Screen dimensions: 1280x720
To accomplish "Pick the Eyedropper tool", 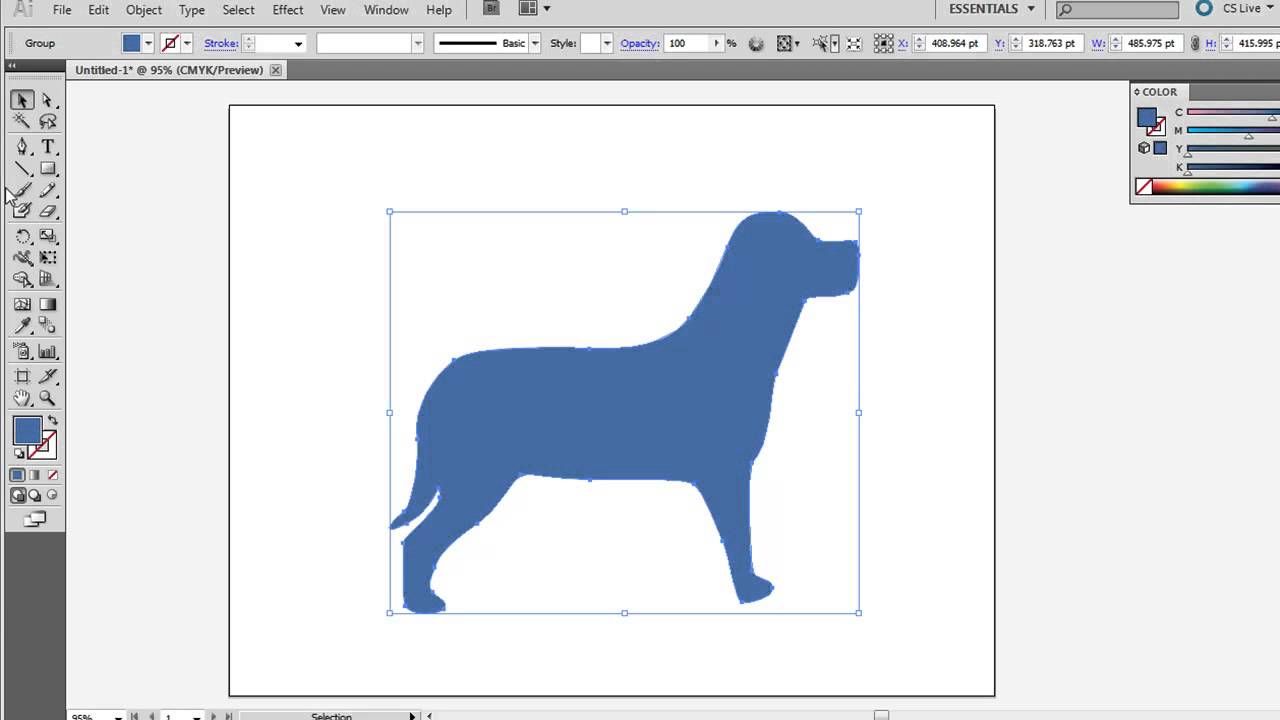I will [22, 325].
